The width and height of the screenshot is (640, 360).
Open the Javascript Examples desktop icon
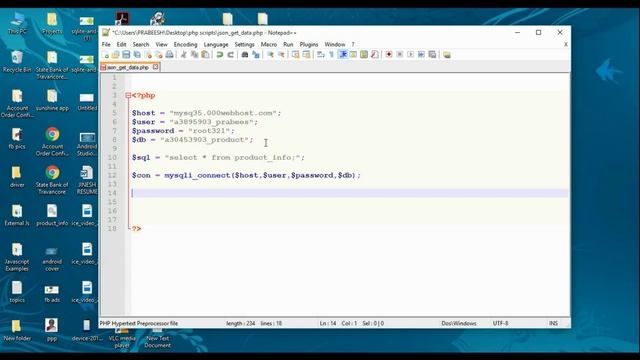[17, 257]
